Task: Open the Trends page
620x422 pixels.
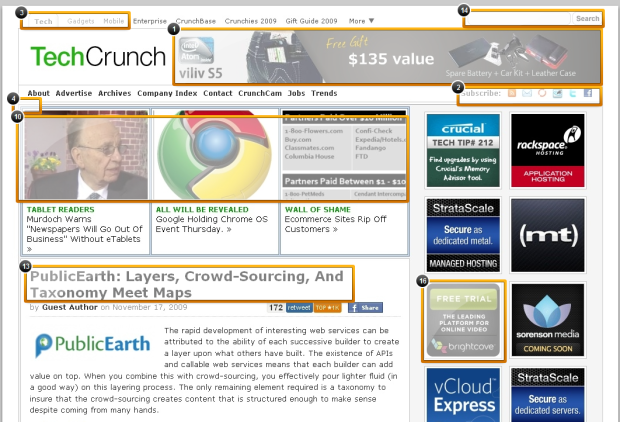Action: [324, 93]
